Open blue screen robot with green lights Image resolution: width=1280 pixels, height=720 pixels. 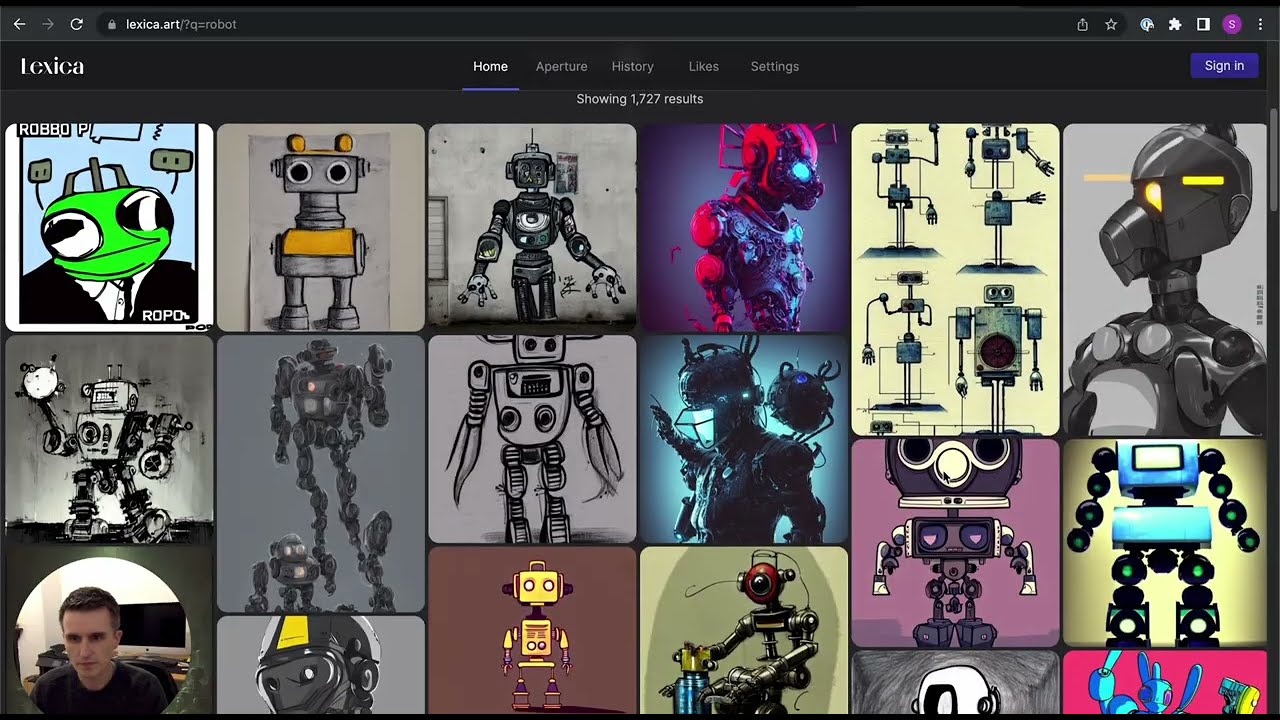tap(1165, 543)
